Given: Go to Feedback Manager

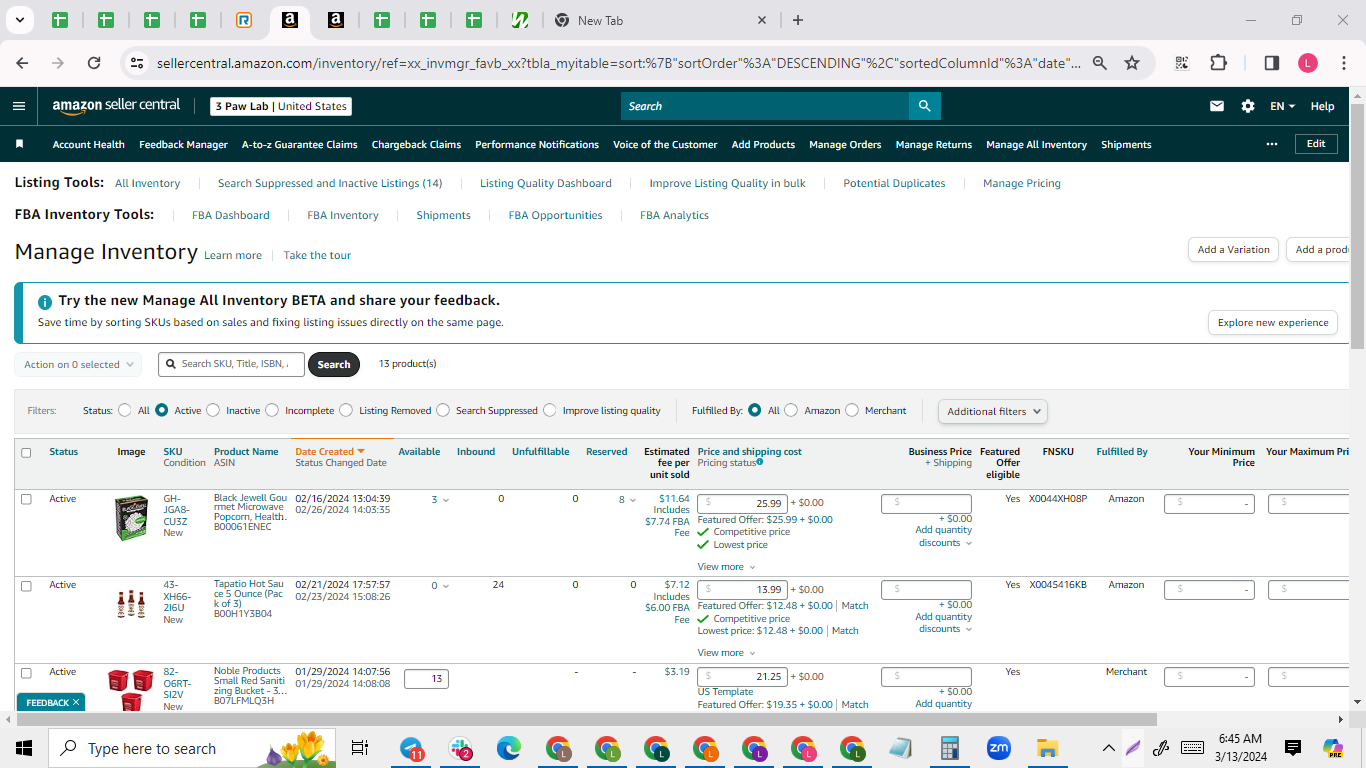Looking at the screenshot, I should pos(183,144).
